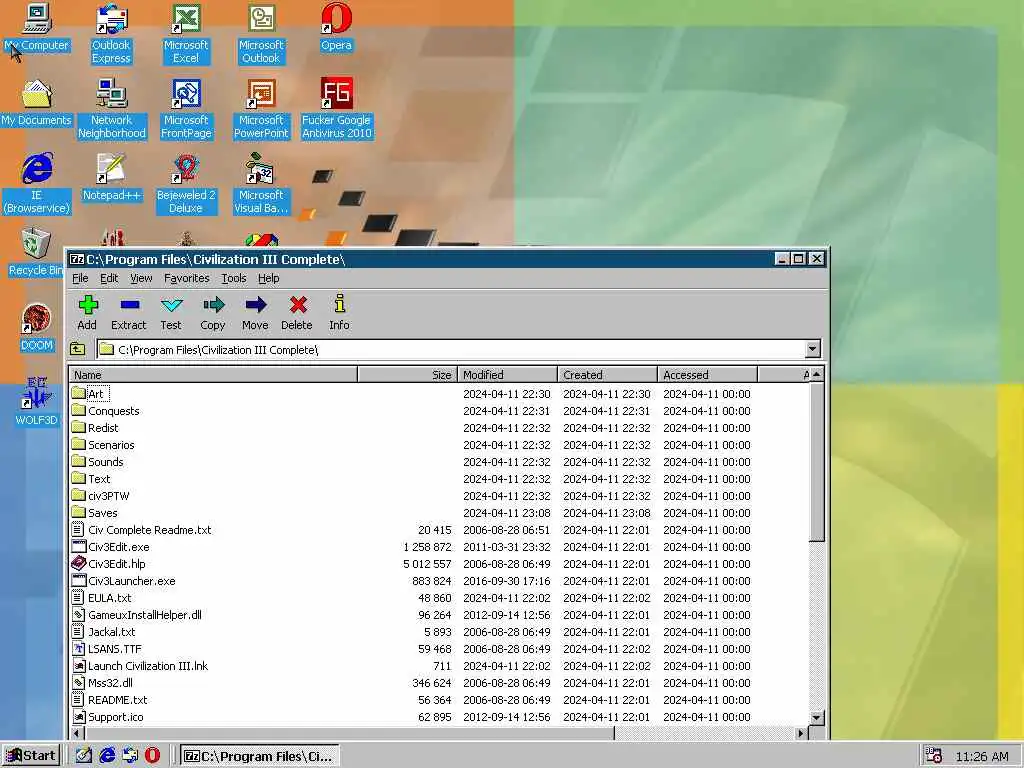The width and height of the screenshot is (1024, 768).
Task: Select the Copy toolbar icon
Action: (213, 313)
